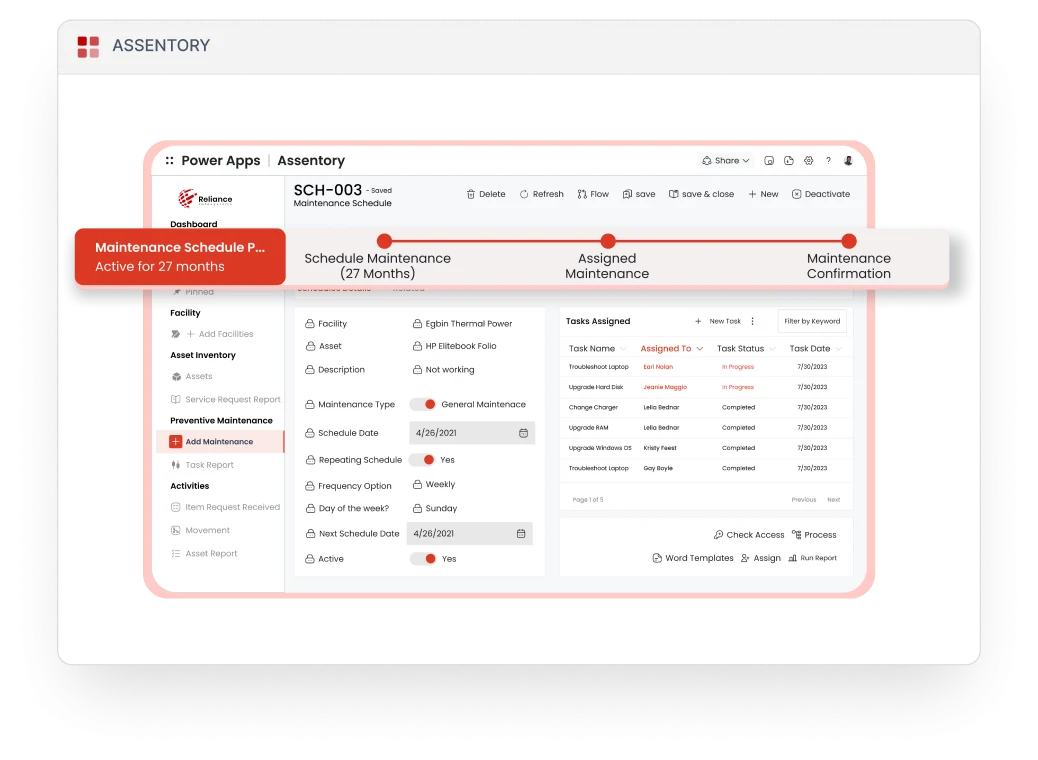
Task: Open the question mark help icon
Action: (x=828, y=160)
